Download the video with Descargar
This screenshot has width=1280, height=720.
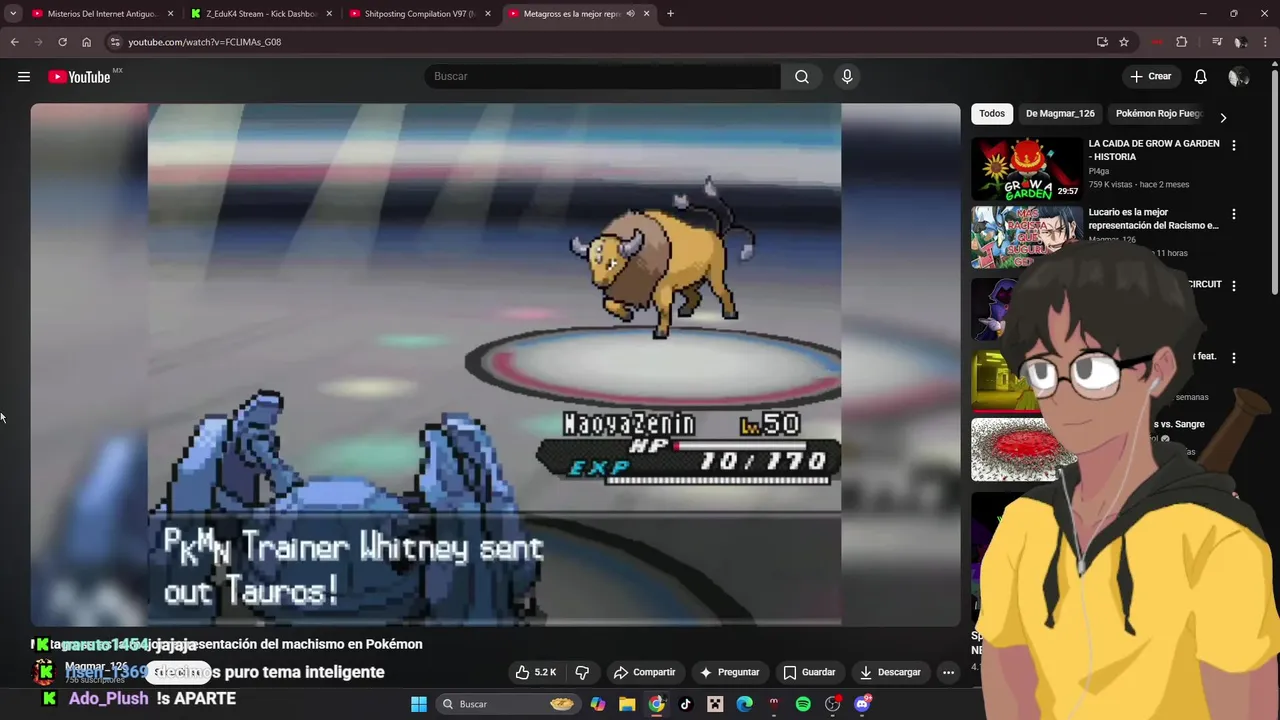tap(890, 672)
